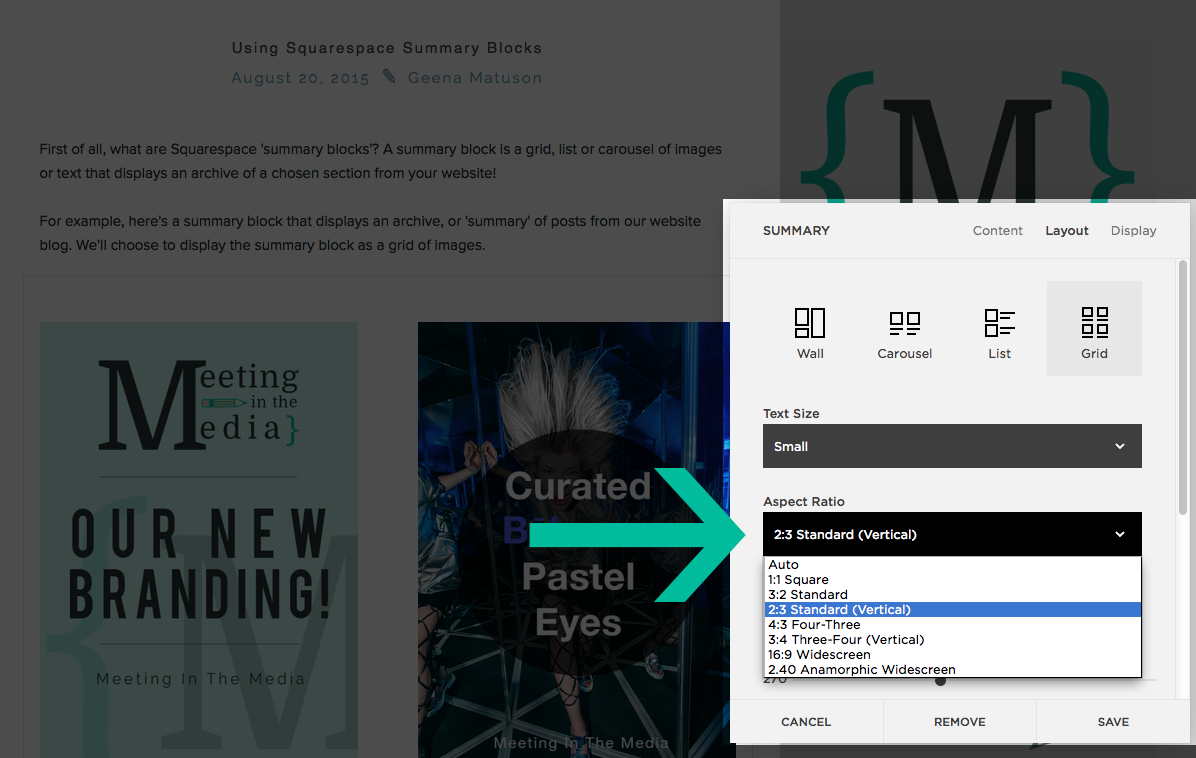Click the SAVE button
This screenshot has width=1196, height=758.
pos(1113,721)
